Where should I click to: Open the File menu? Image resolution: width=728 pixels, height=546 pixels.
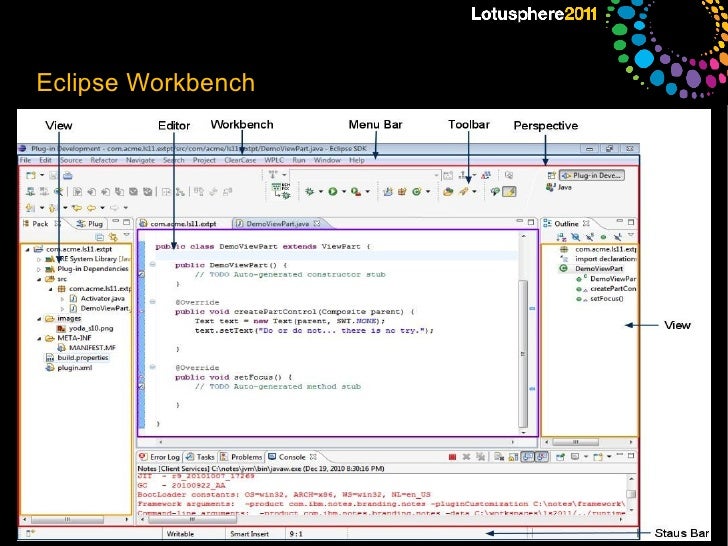(x=25, y=160)
